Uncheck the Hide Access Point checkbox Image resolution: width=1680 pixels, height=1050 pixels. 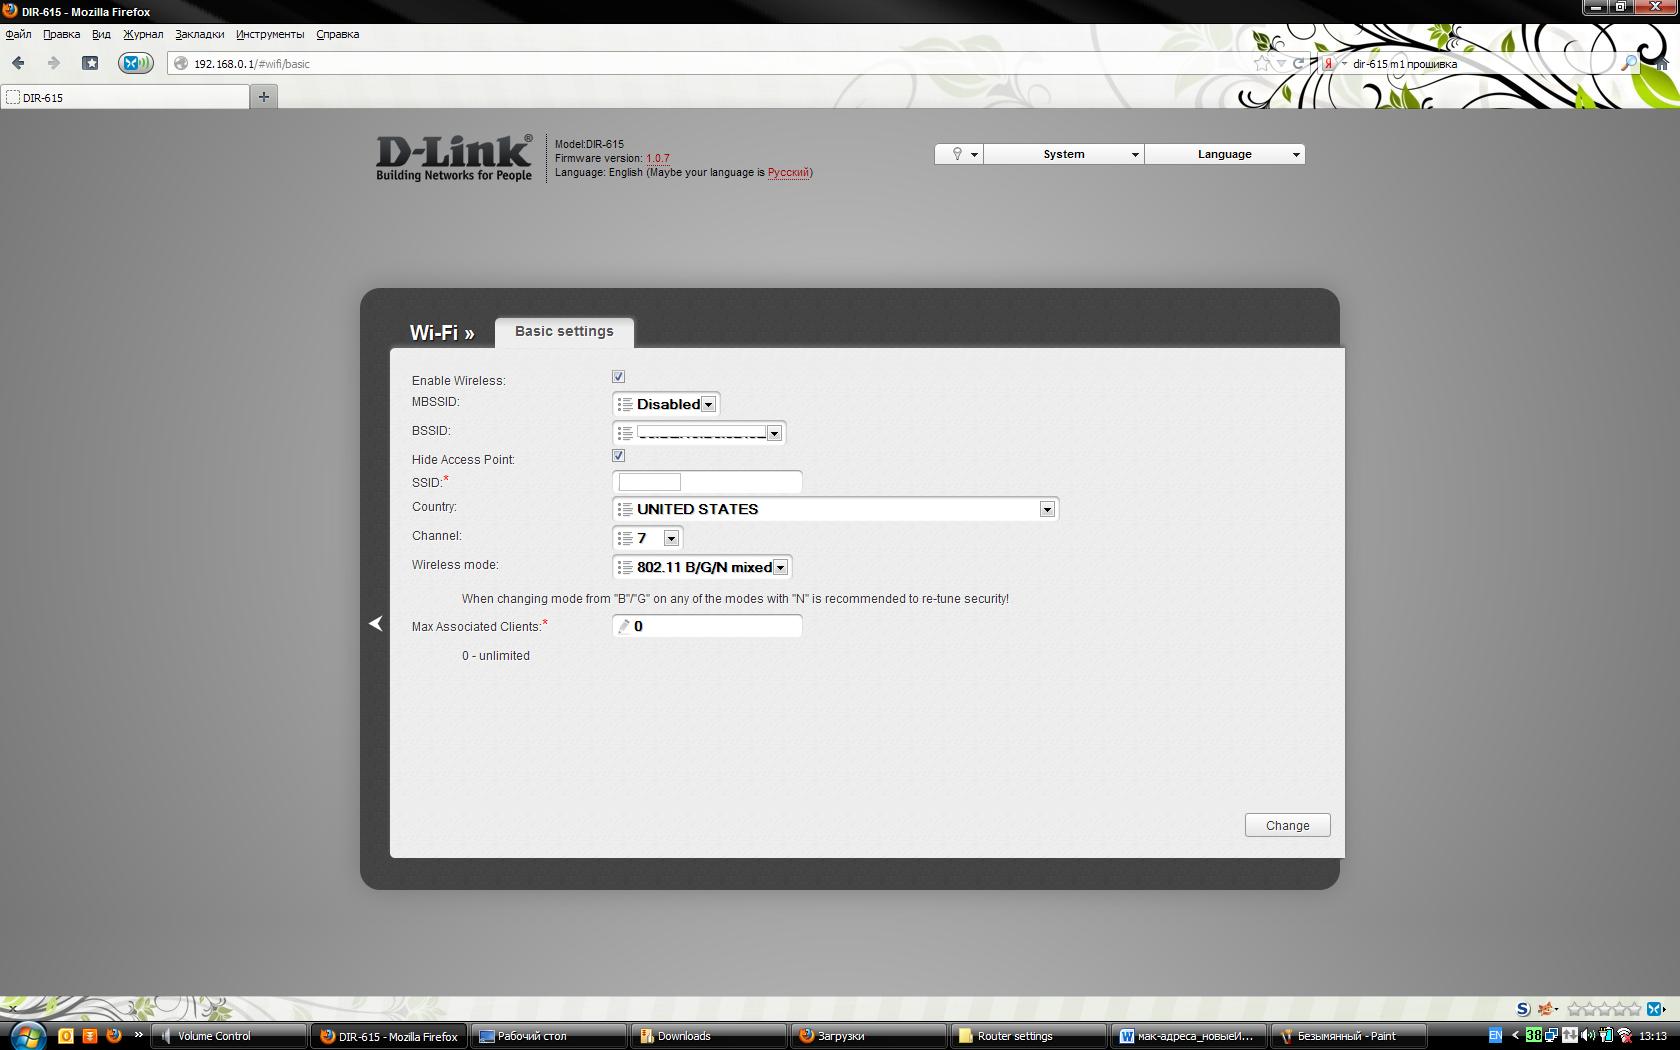coord(618,456)
